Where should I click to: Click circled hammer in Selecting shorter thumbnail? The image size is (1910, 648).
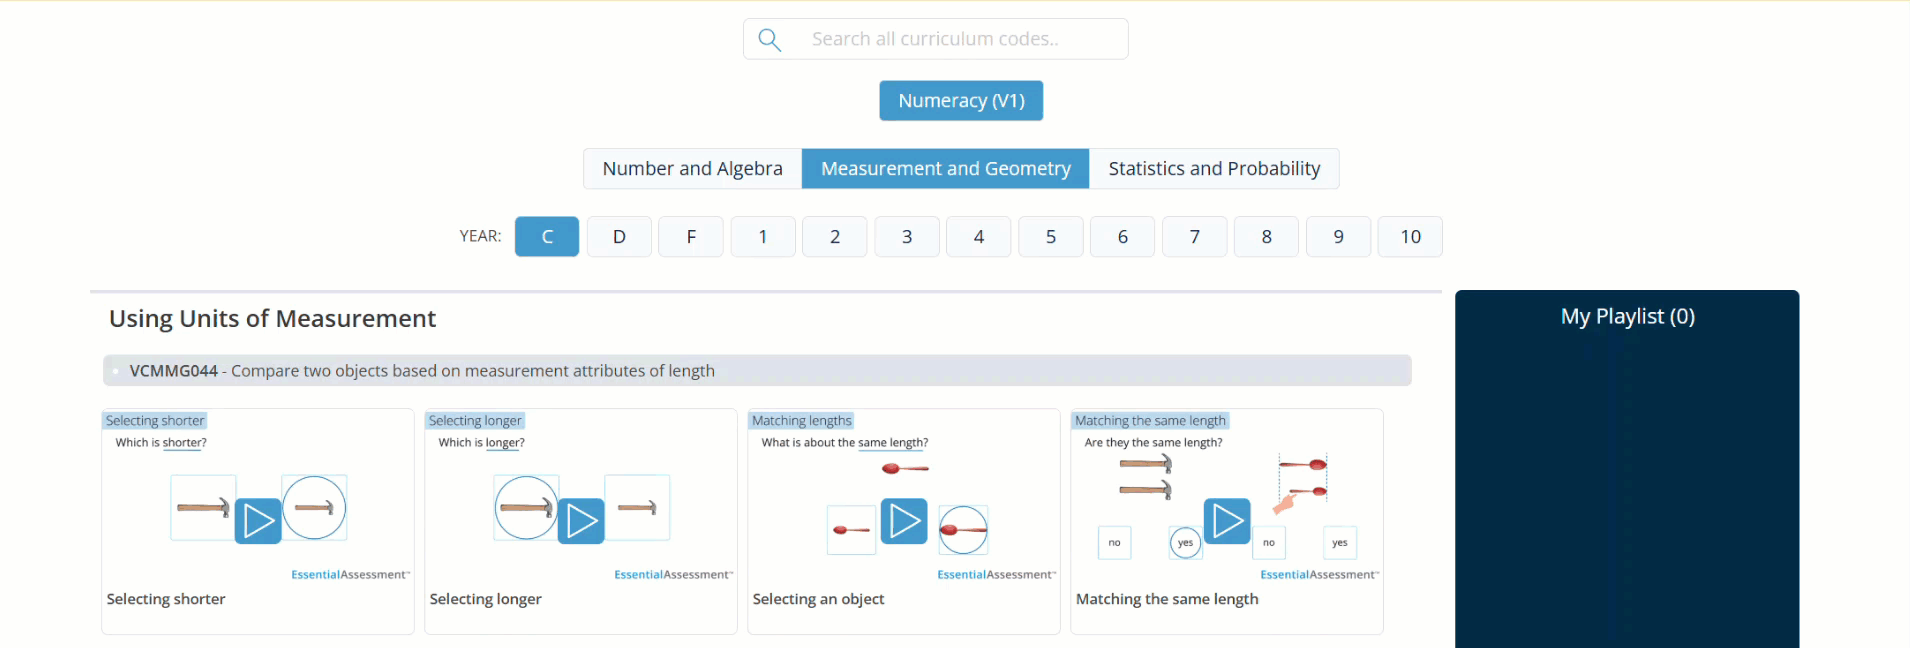tap(314, 508)
